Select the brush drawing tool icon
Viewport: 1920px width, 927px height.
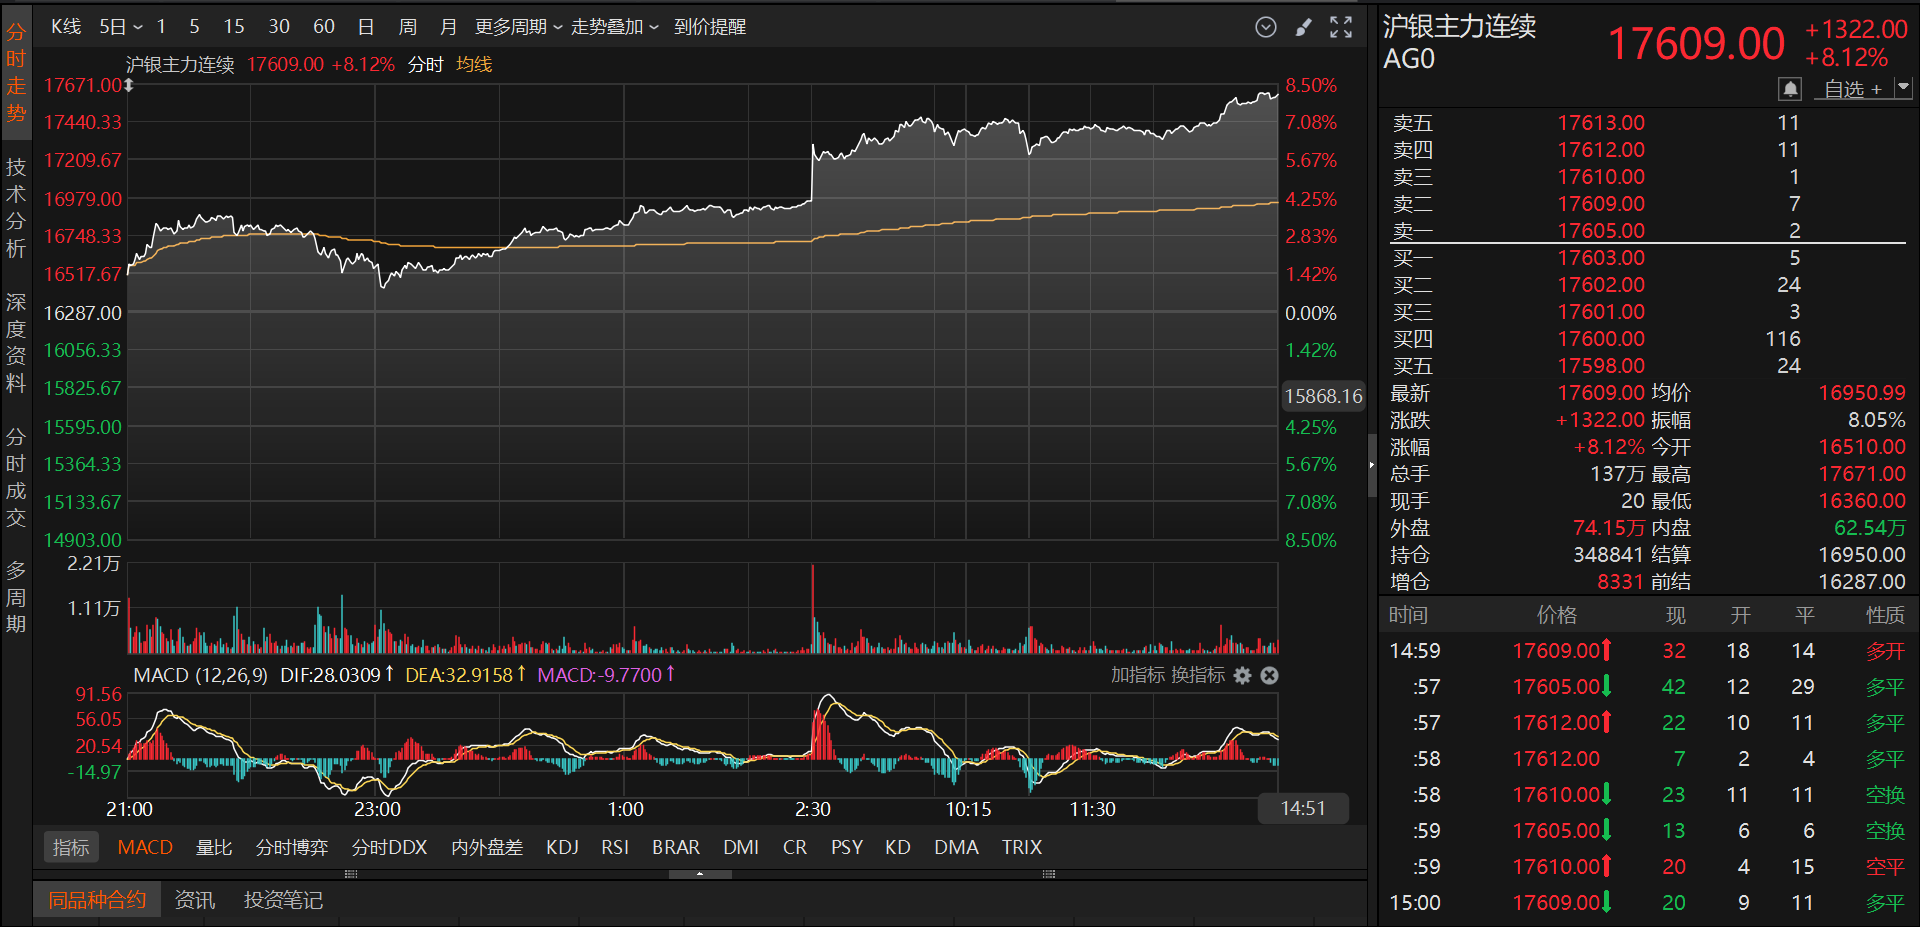click(1303, 27)
